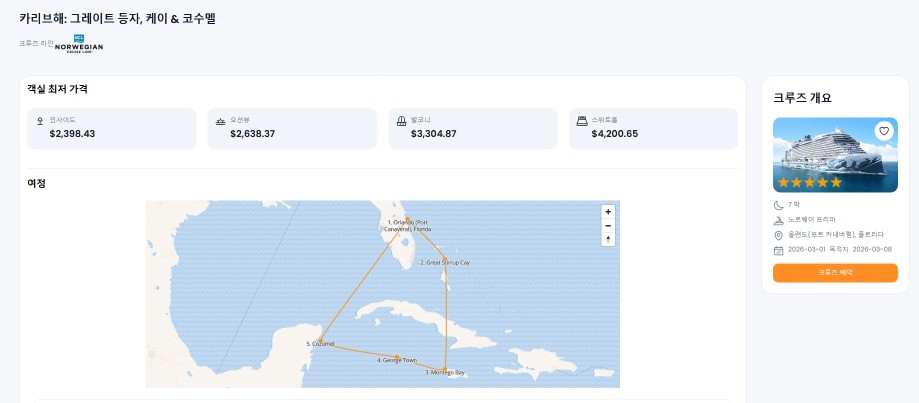Click the location pin icon for departure port
This screenshot has width=919, height=403.
pyautogui.click(x=779, y=235)
